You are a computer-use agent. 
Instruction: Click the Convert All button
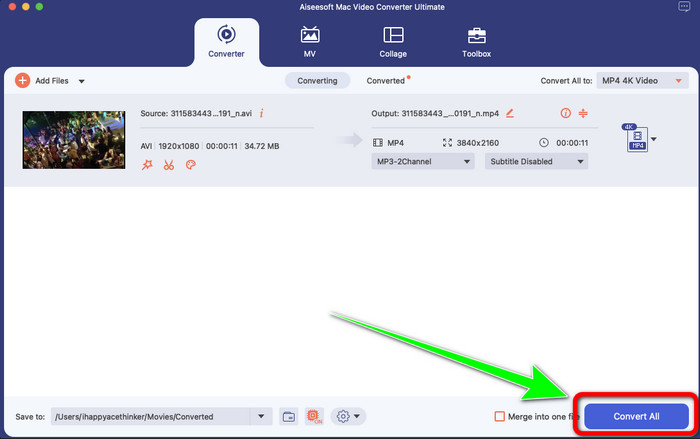click(x=636, y=417)
